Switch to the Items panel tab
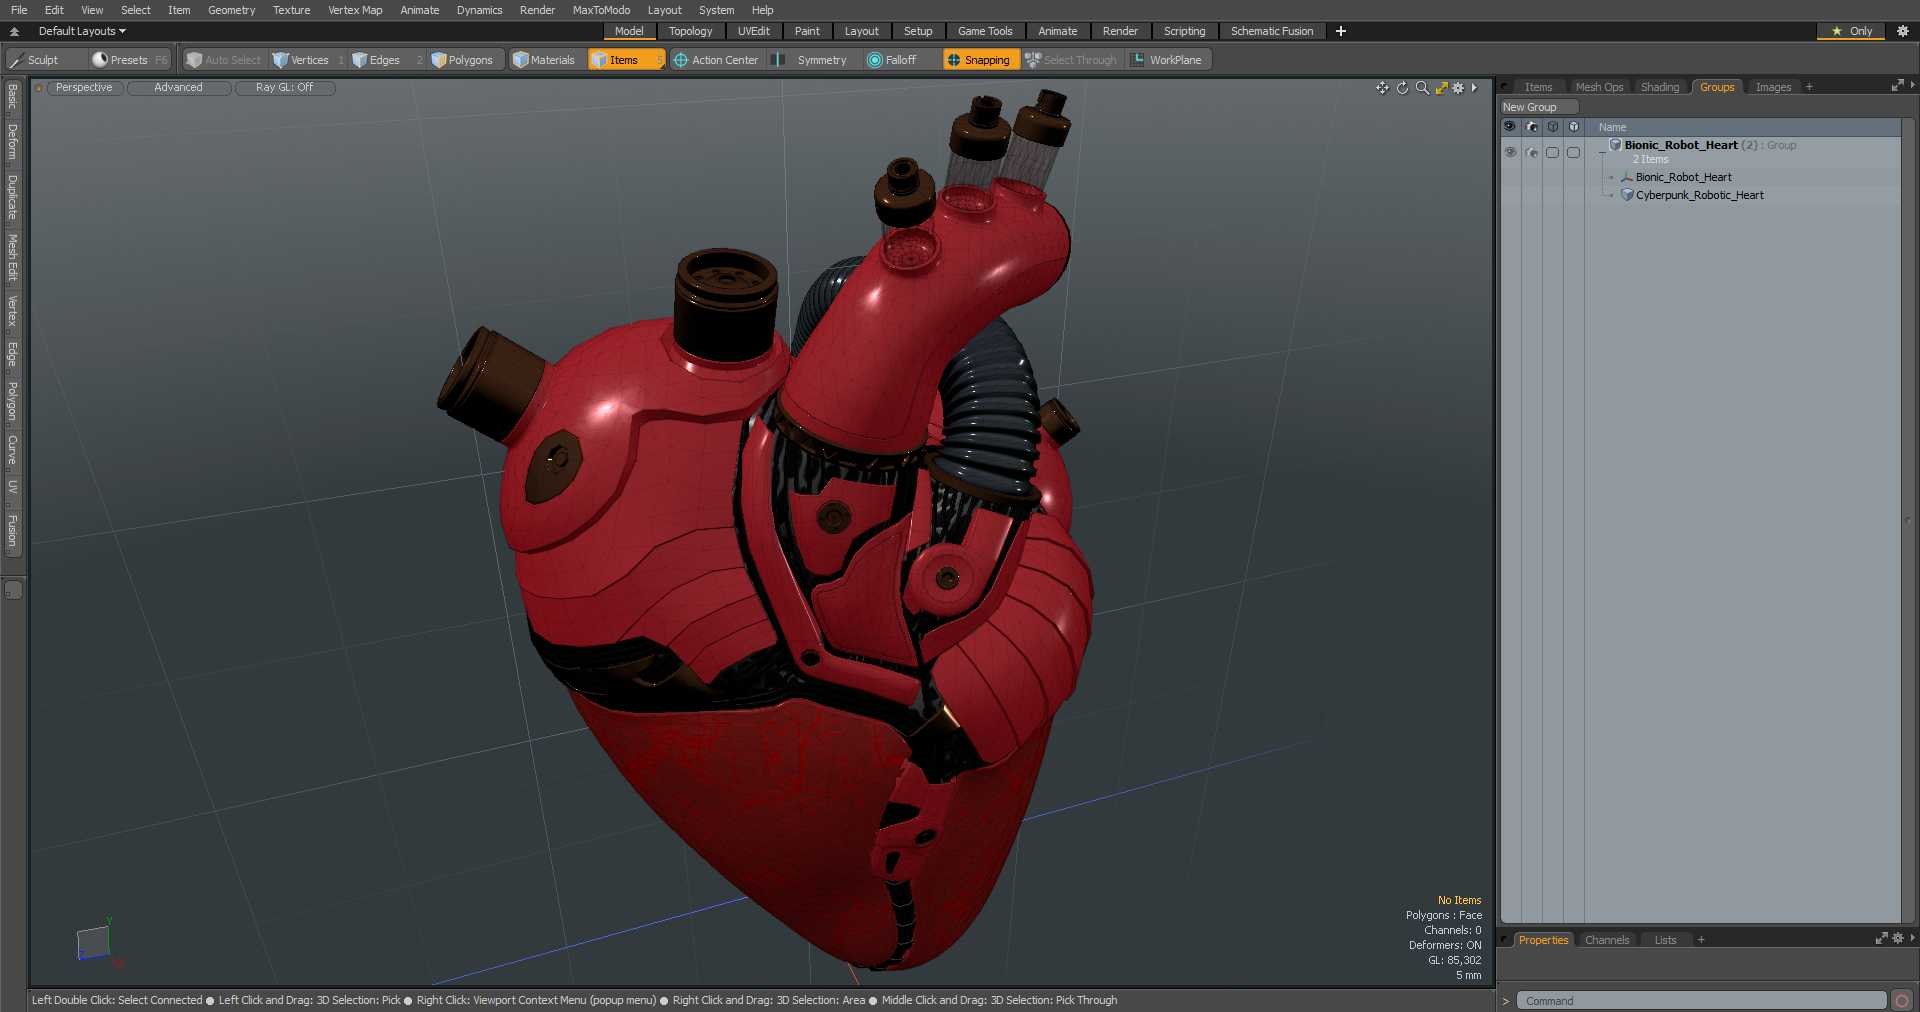The width and height of the screenshot is (1920, 1012). (1538, 87)
